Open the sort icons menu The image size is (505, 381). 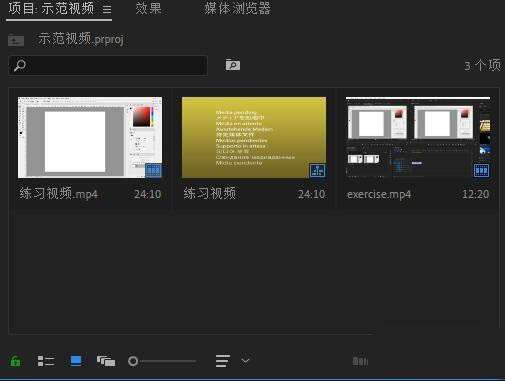[222, 361]
